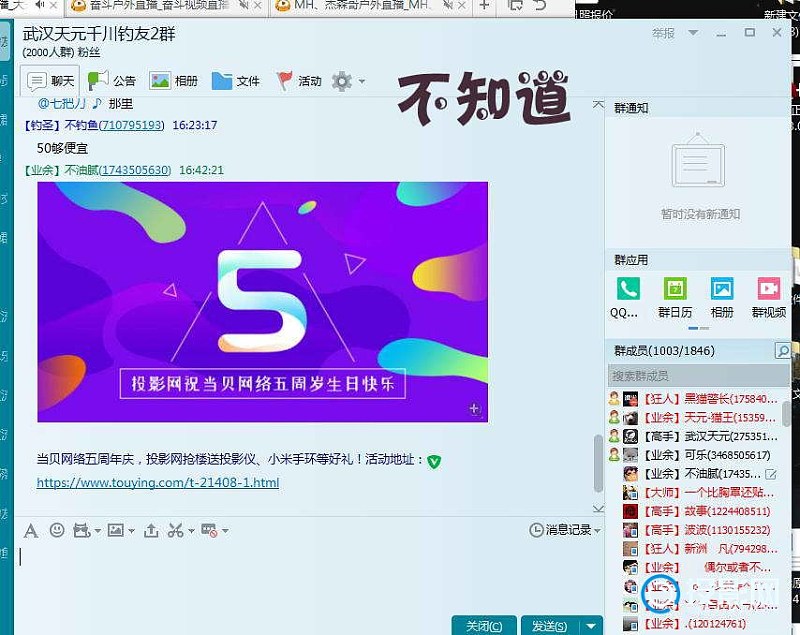
Task: Click the edit card icon beside 不油腻
Action: 771,474
